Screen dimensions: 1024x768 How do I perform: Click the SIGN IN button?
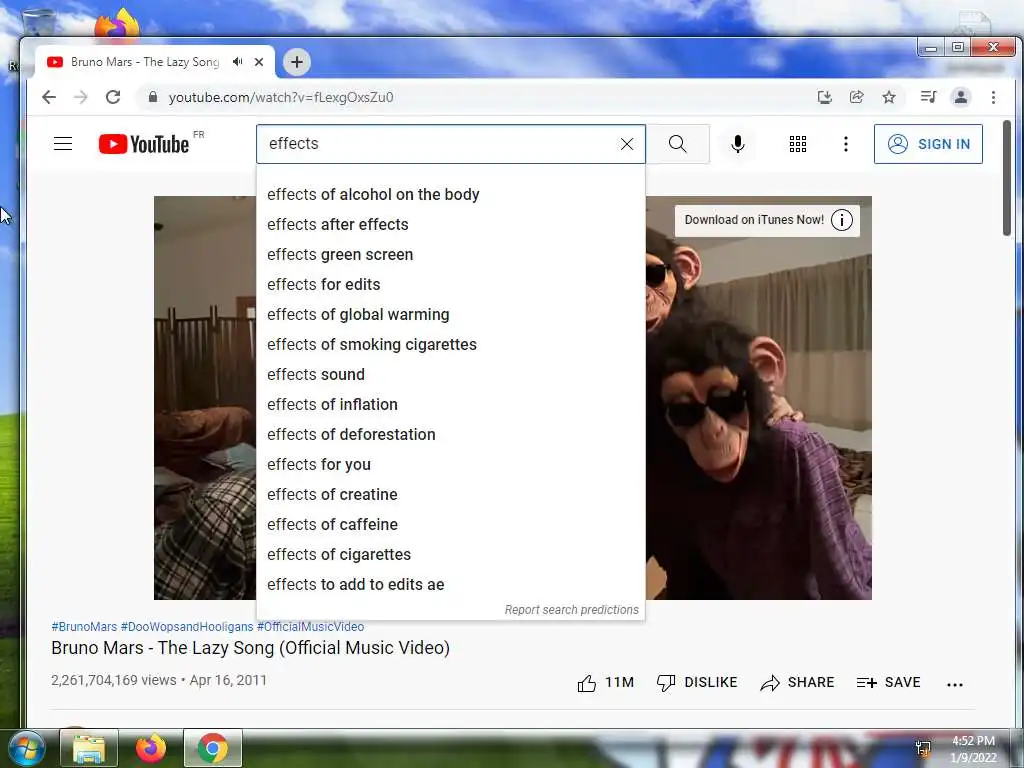928,144
